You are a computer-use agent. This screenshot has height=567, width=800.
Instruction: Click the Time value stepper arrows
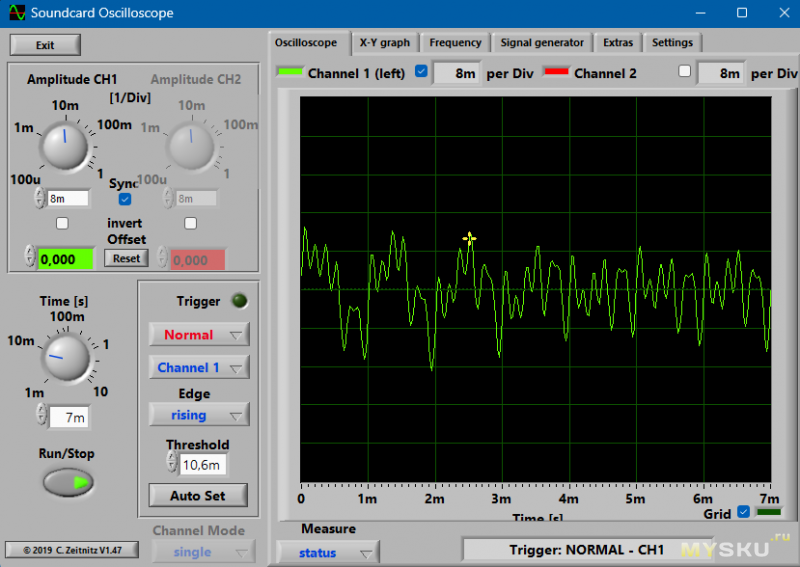(x=42, y=414)
